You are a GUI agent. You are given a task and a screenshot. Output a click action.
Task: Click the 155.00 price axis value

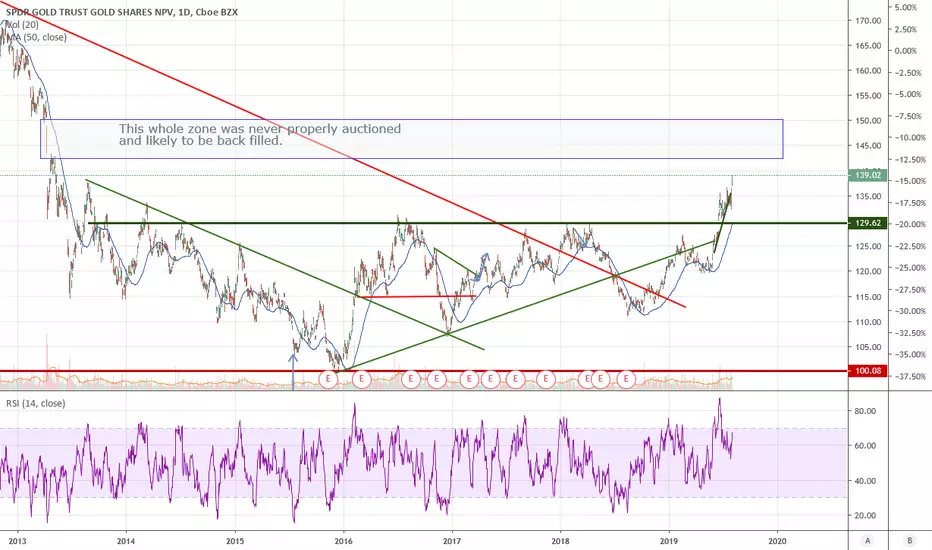click(x=868, y=95)
